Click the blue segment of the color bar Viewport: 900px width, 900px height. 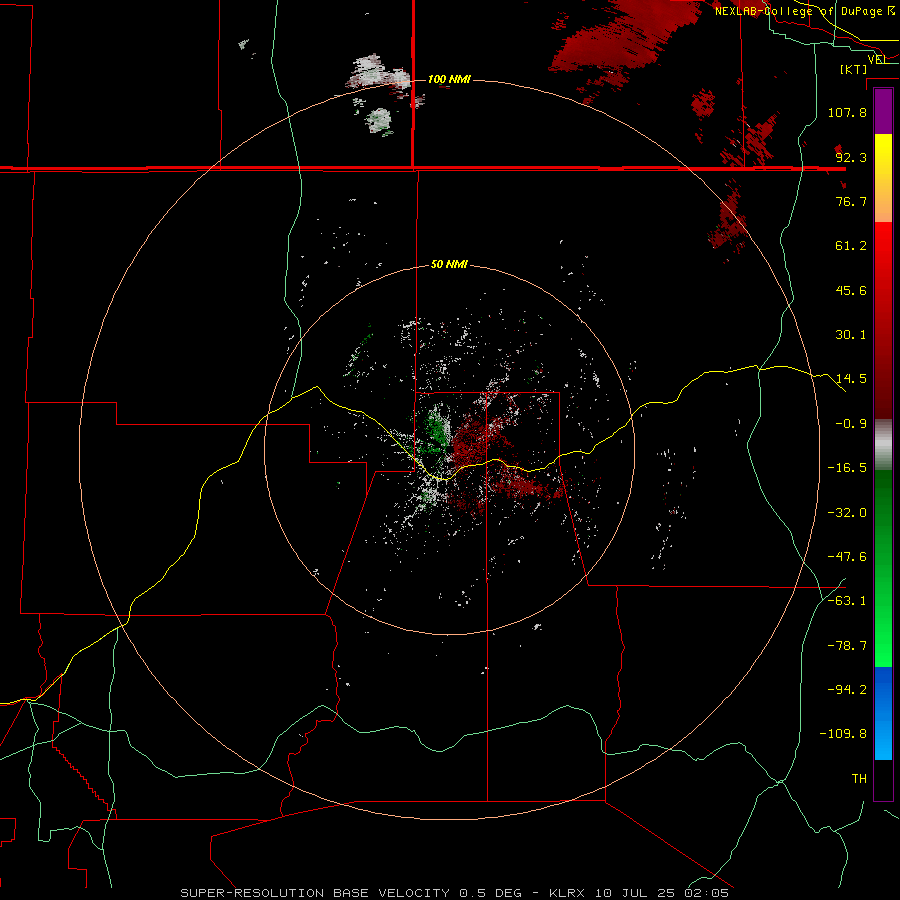click(x=883, y=713)
